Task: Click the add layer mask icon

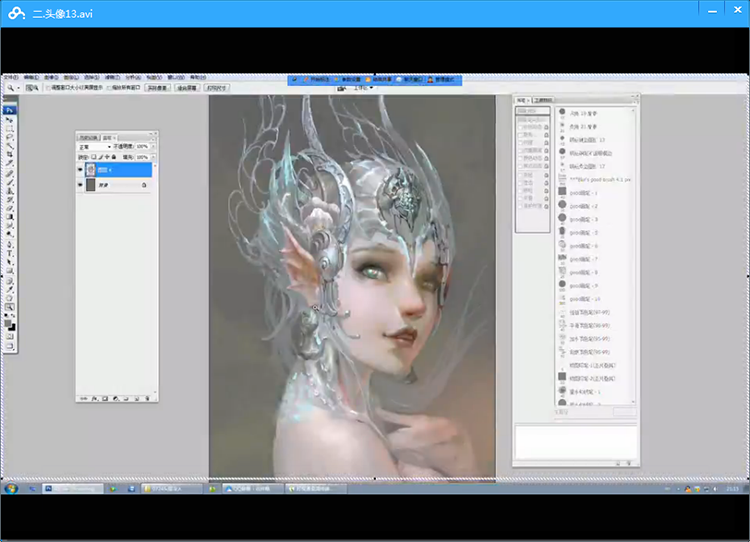Action: click(105, 398)
